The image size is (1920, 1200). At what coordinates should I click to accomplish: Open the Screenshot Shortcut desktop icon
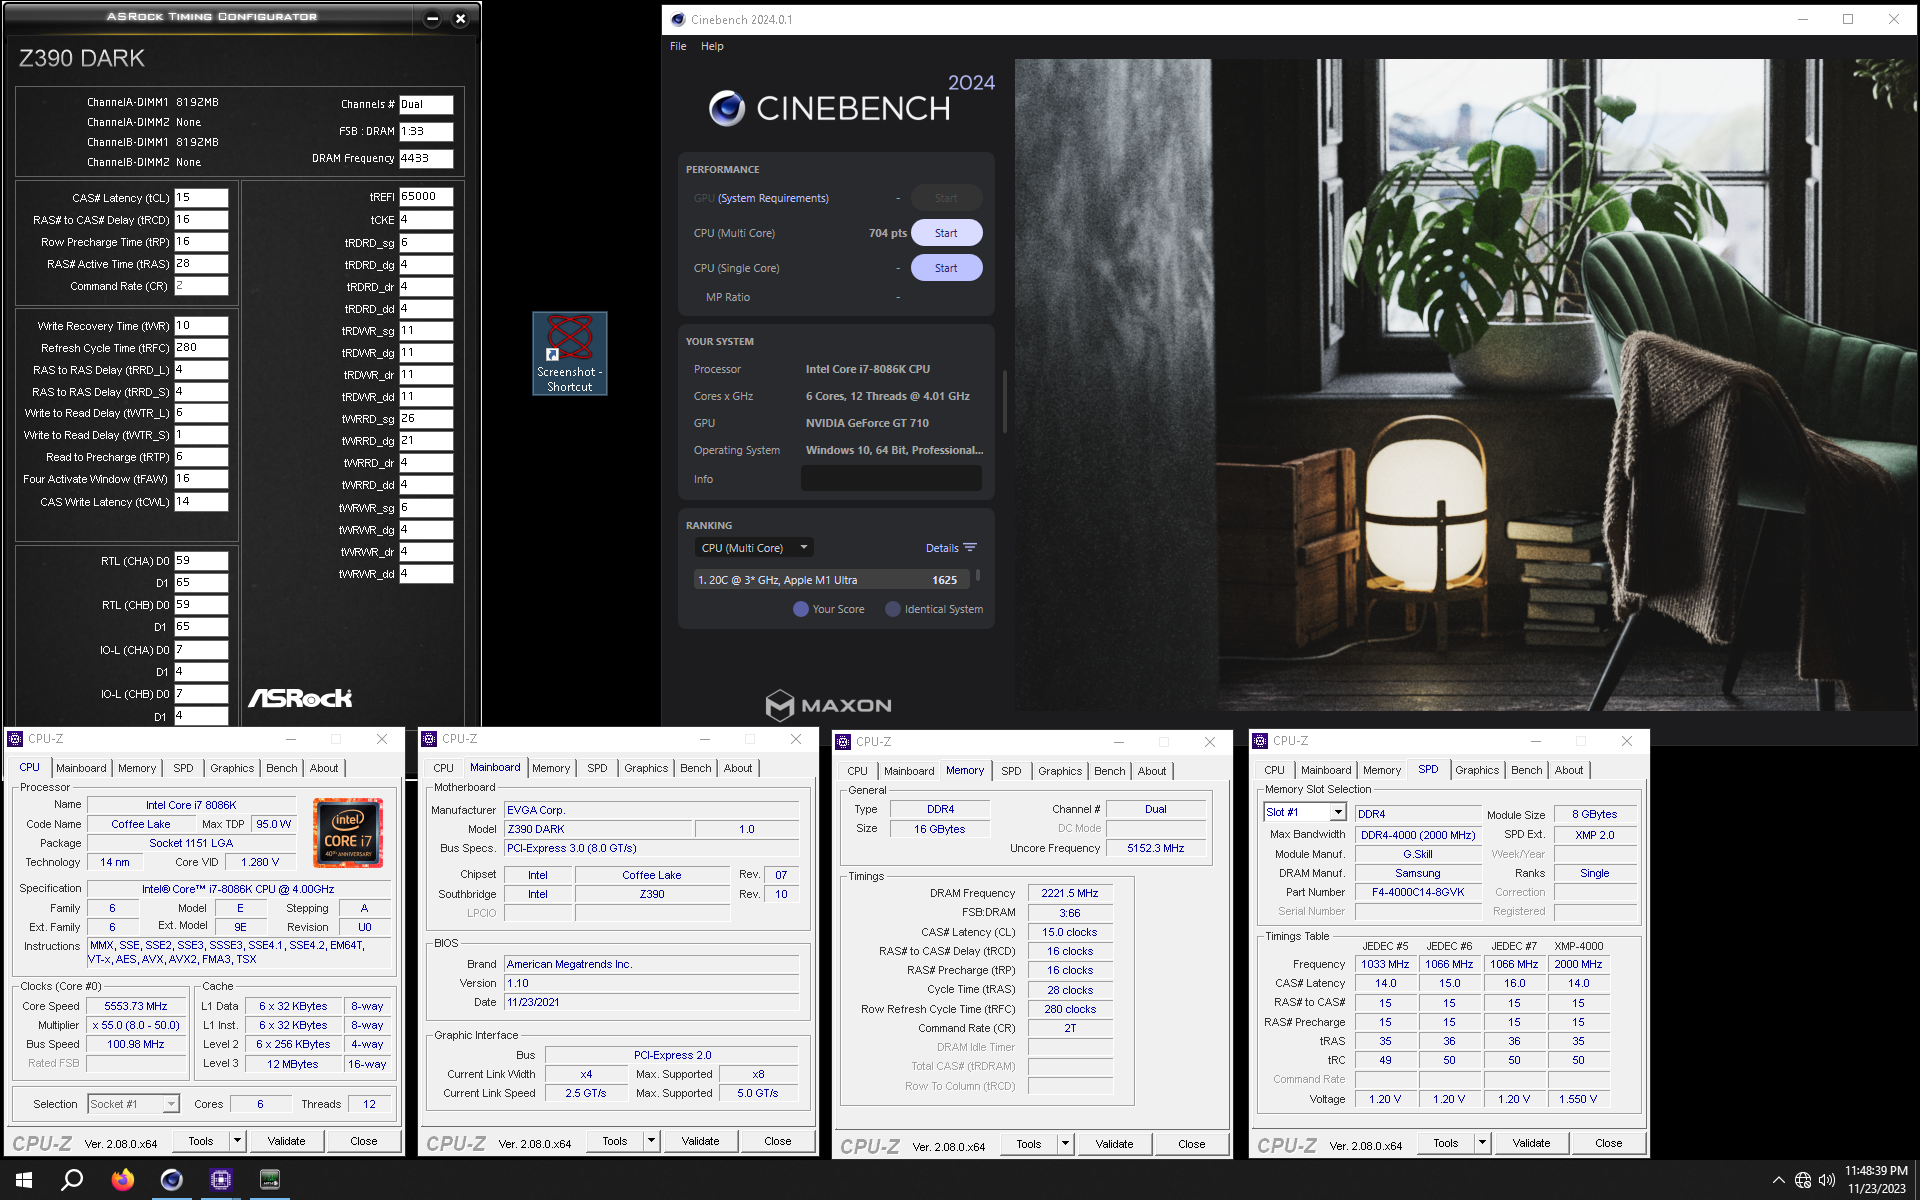[570, 353]
